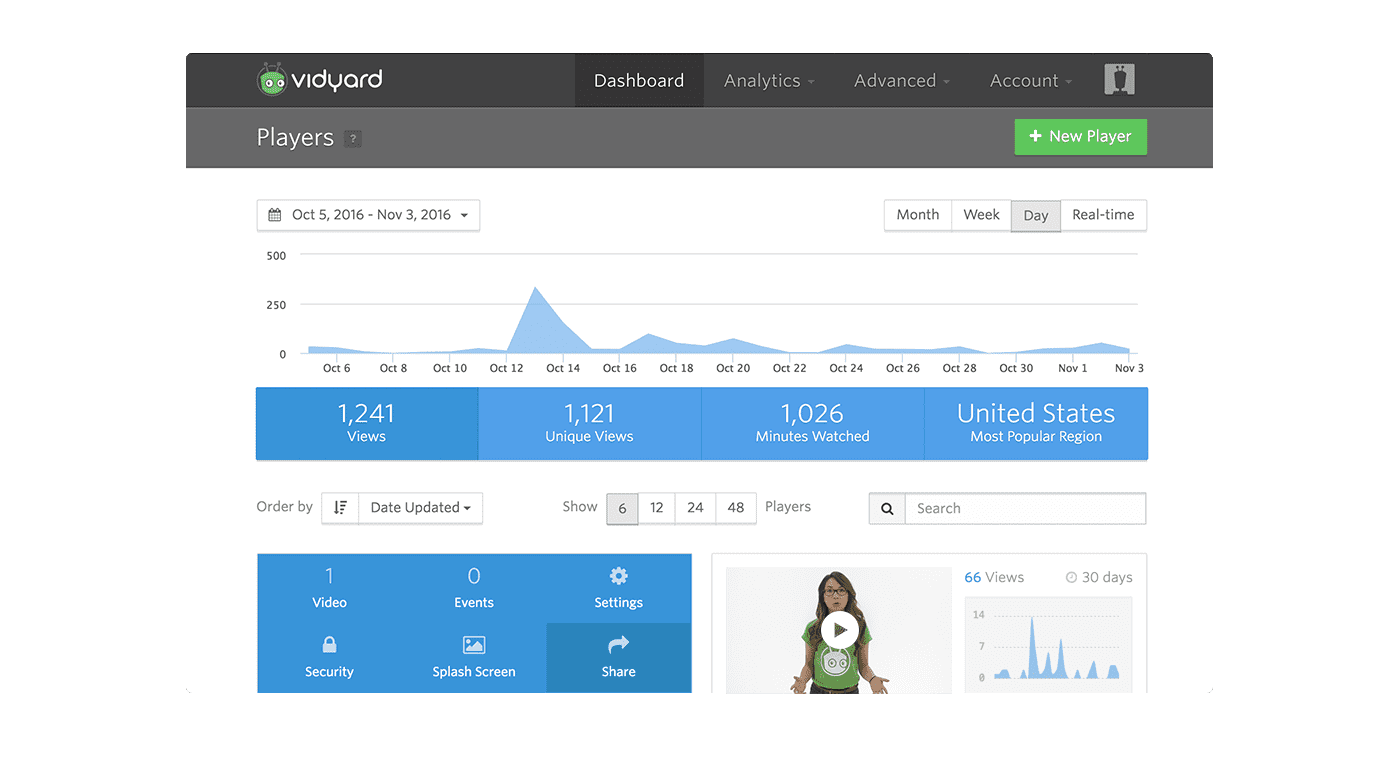The height and width of the screenshot is (772, 1400).
Task: Select the Unique Views stat tab
Action: click(x=589, y=423)
